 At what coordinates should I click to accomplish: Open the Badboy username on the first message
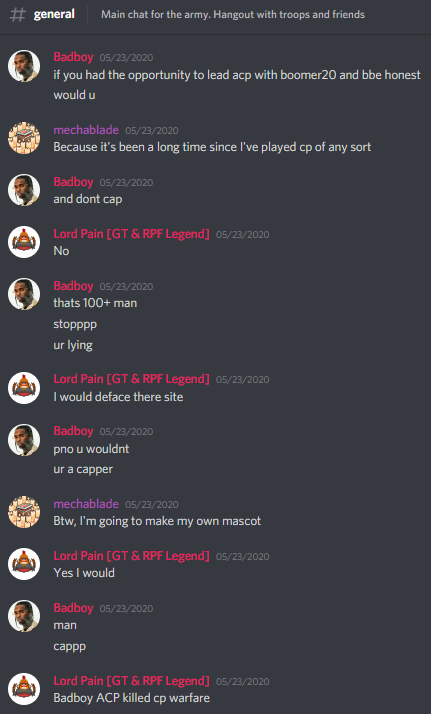(x=73, y=57)
